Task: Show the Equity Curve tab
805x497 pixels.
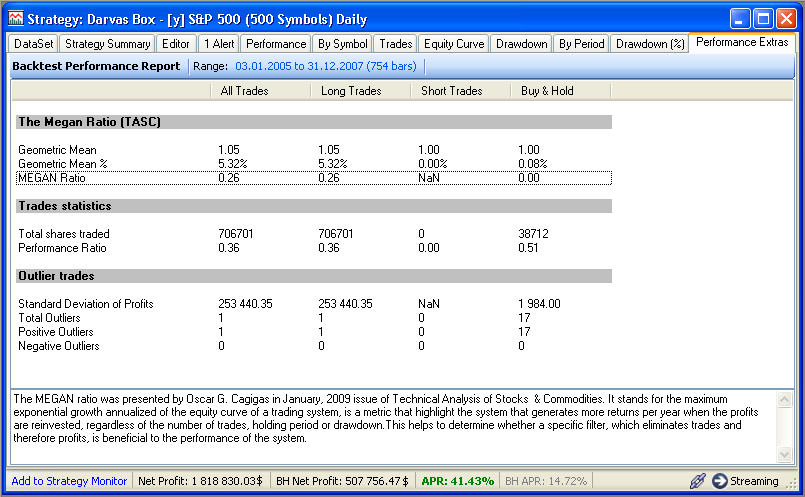Action: click(454, 44)
